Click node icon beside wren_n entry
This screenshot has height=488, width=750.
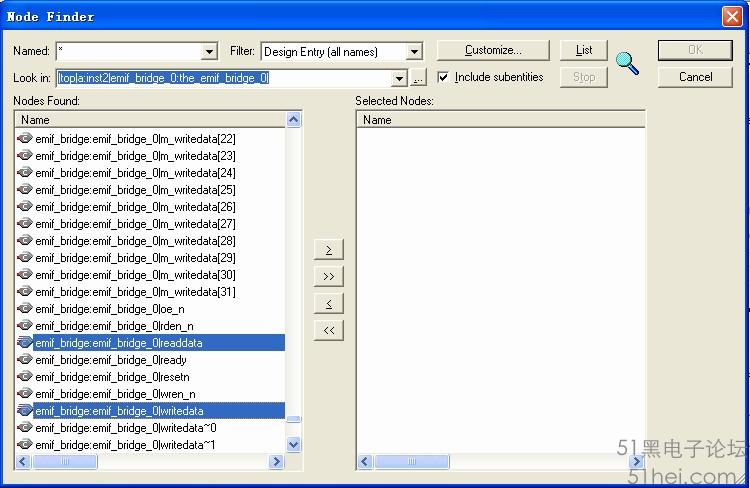tap(25, 393)
